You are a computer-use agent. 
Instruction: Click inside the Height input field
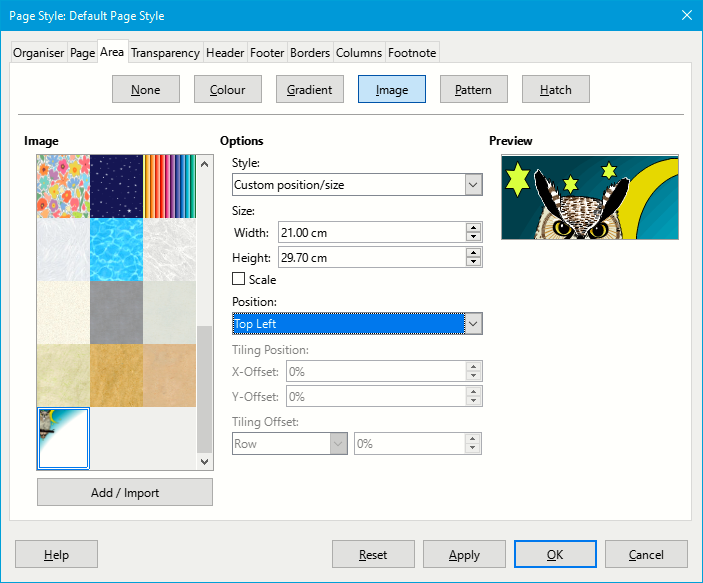[370, 257]
